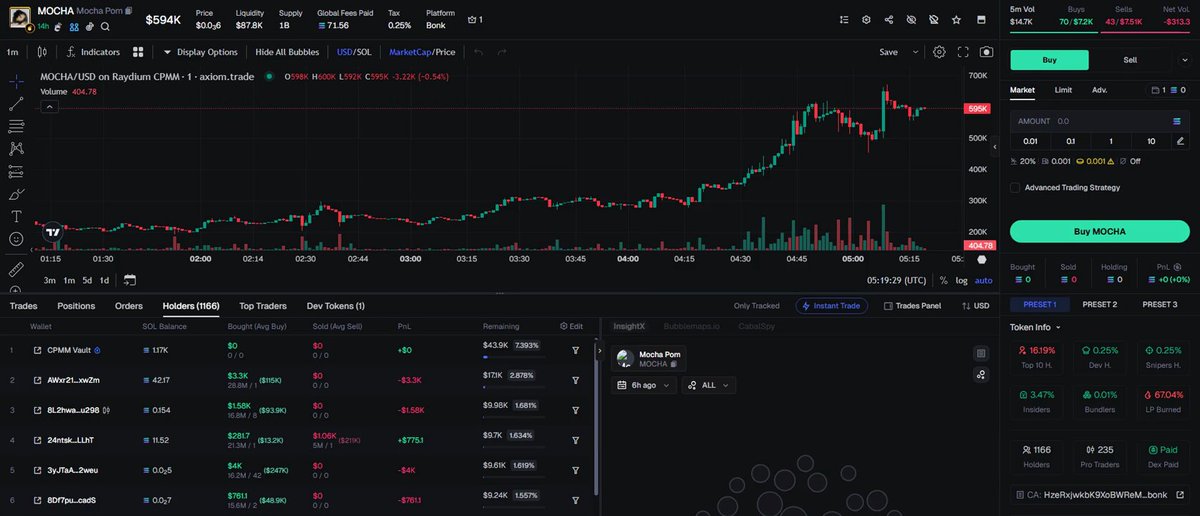The height and width of the screenshot is (516, 1200).
Task: Switch between MarketCap and Price display
Action: [422, 52]
